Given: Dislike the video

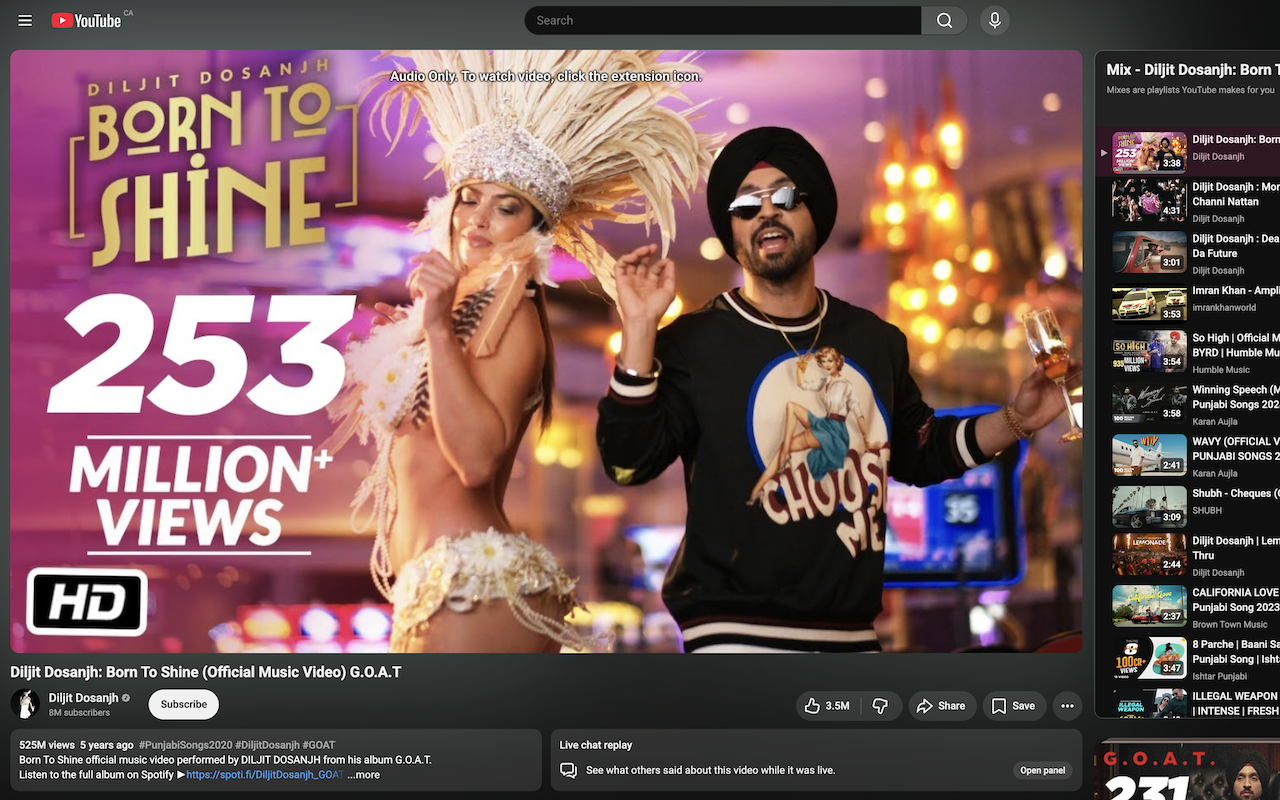Looking at the screenshot, I should click(x=880, y=706).
